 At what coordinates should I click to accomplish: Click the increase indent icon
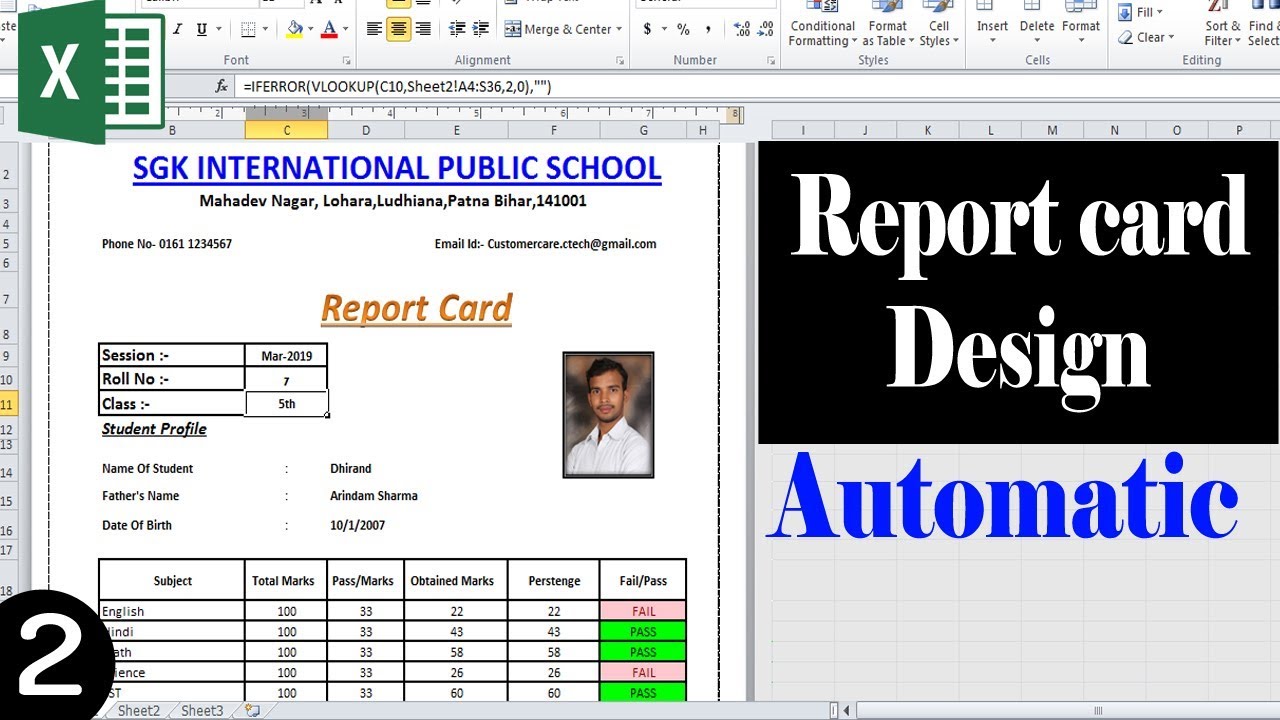pyautogui.click(x=482, y=29)
